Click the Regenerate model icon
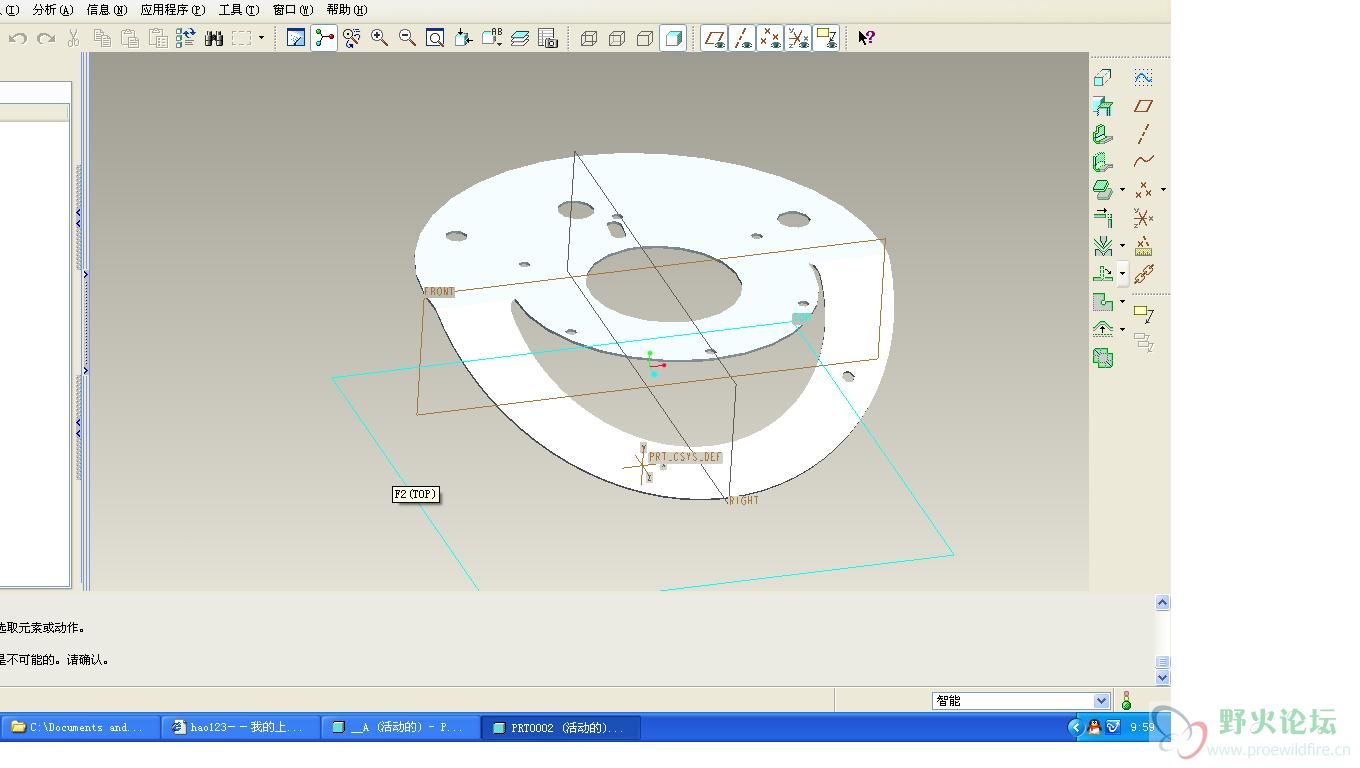 [185, 38]
